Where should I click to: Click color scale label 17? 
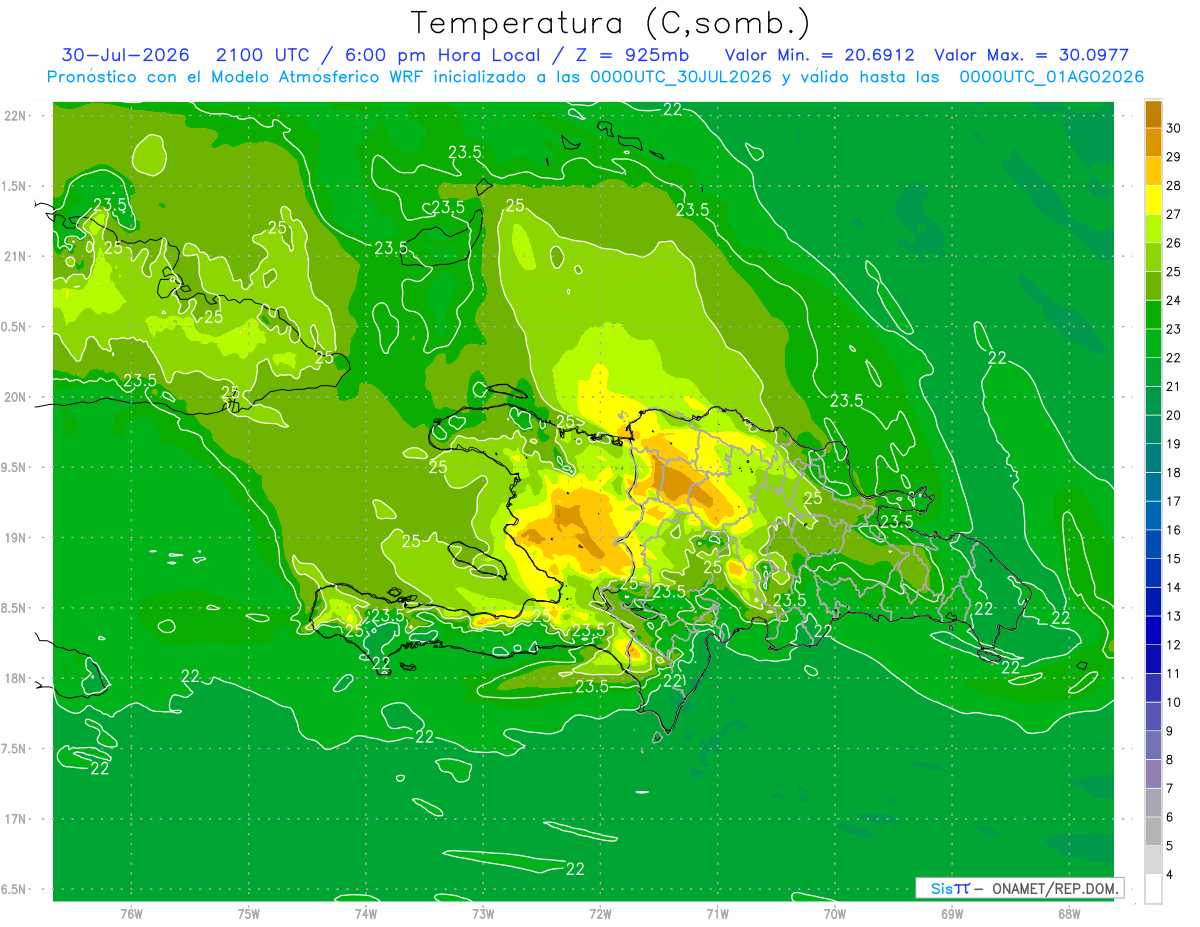point(1174,501)
